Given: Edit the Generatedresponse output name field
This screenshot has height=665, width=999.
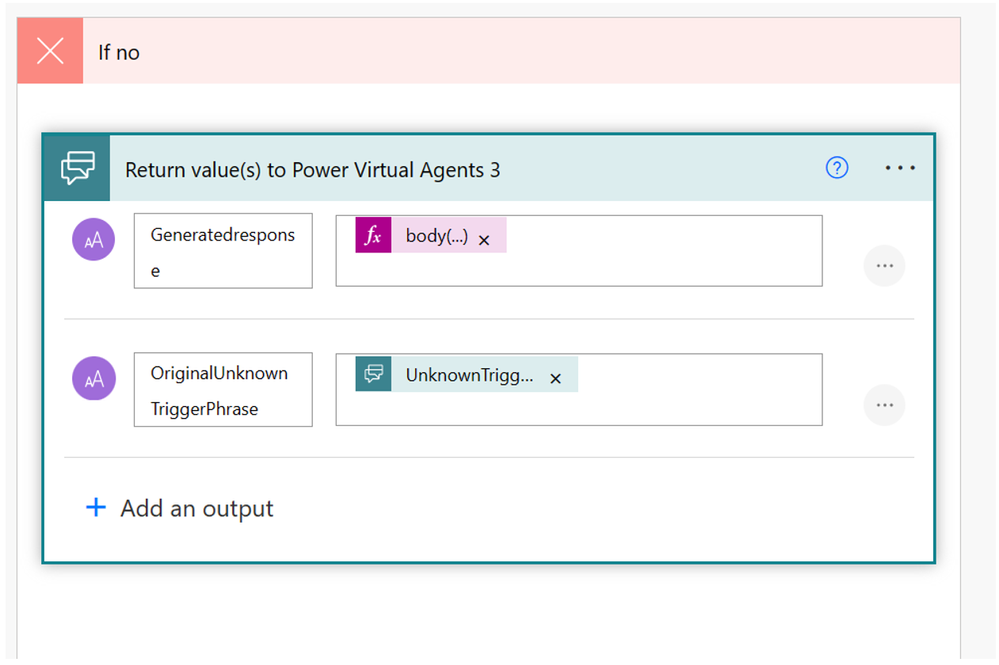Looking at the screenshot, I should pyautogui.click(x=223, y=251).
